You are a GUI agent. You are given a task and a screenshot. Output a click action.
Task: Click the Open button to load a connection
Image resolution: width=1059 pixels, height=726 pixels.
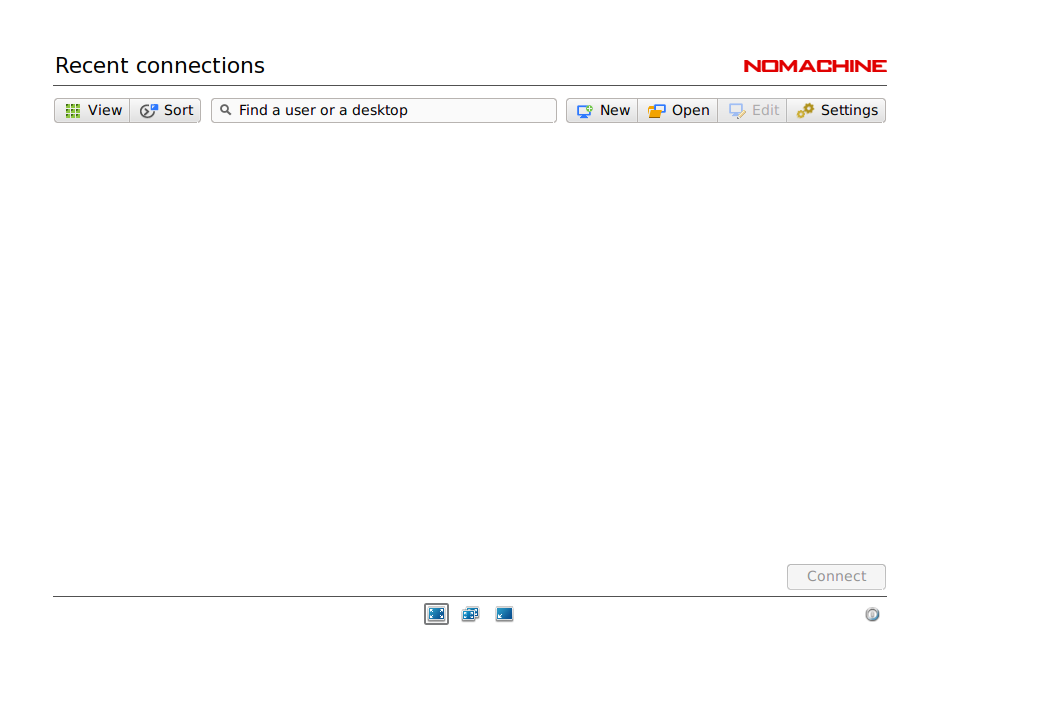678,110
